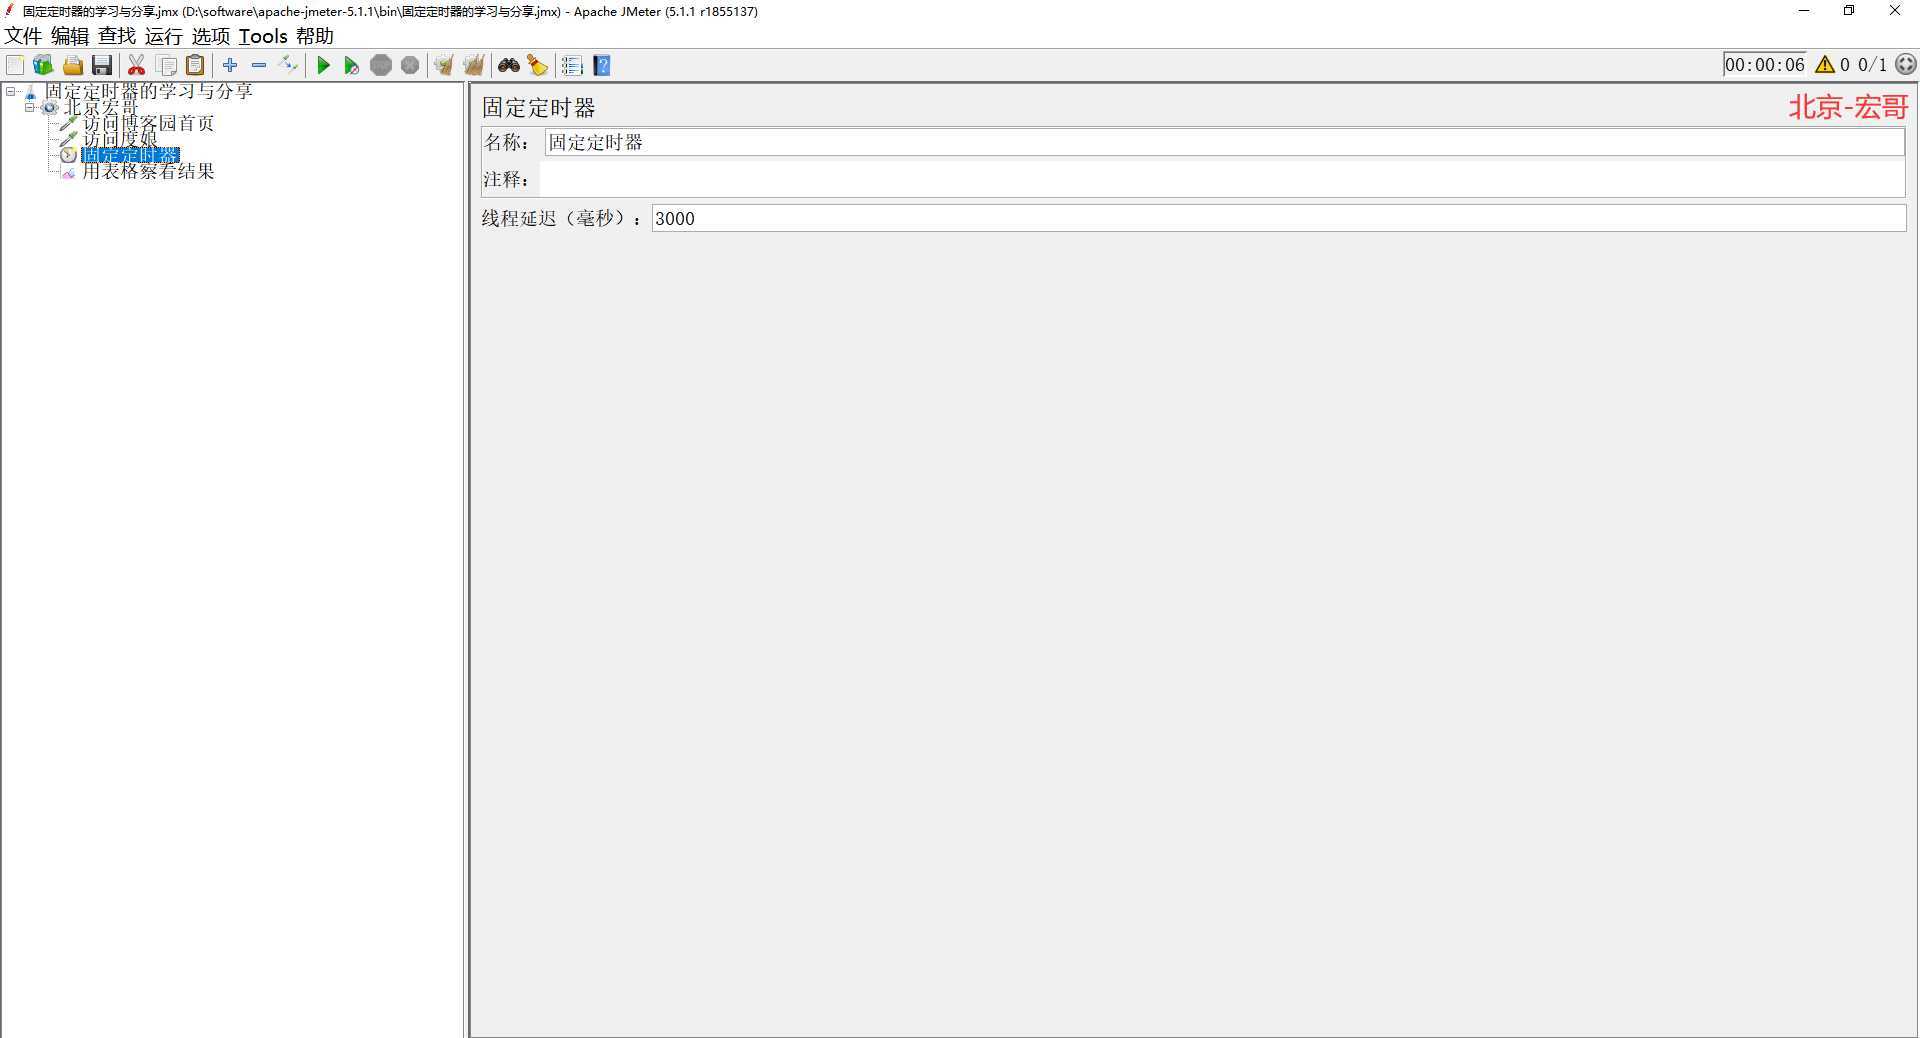Select the 用表格察看结果 listener
Viewport: 1920px width, 1038px height.
148,171
